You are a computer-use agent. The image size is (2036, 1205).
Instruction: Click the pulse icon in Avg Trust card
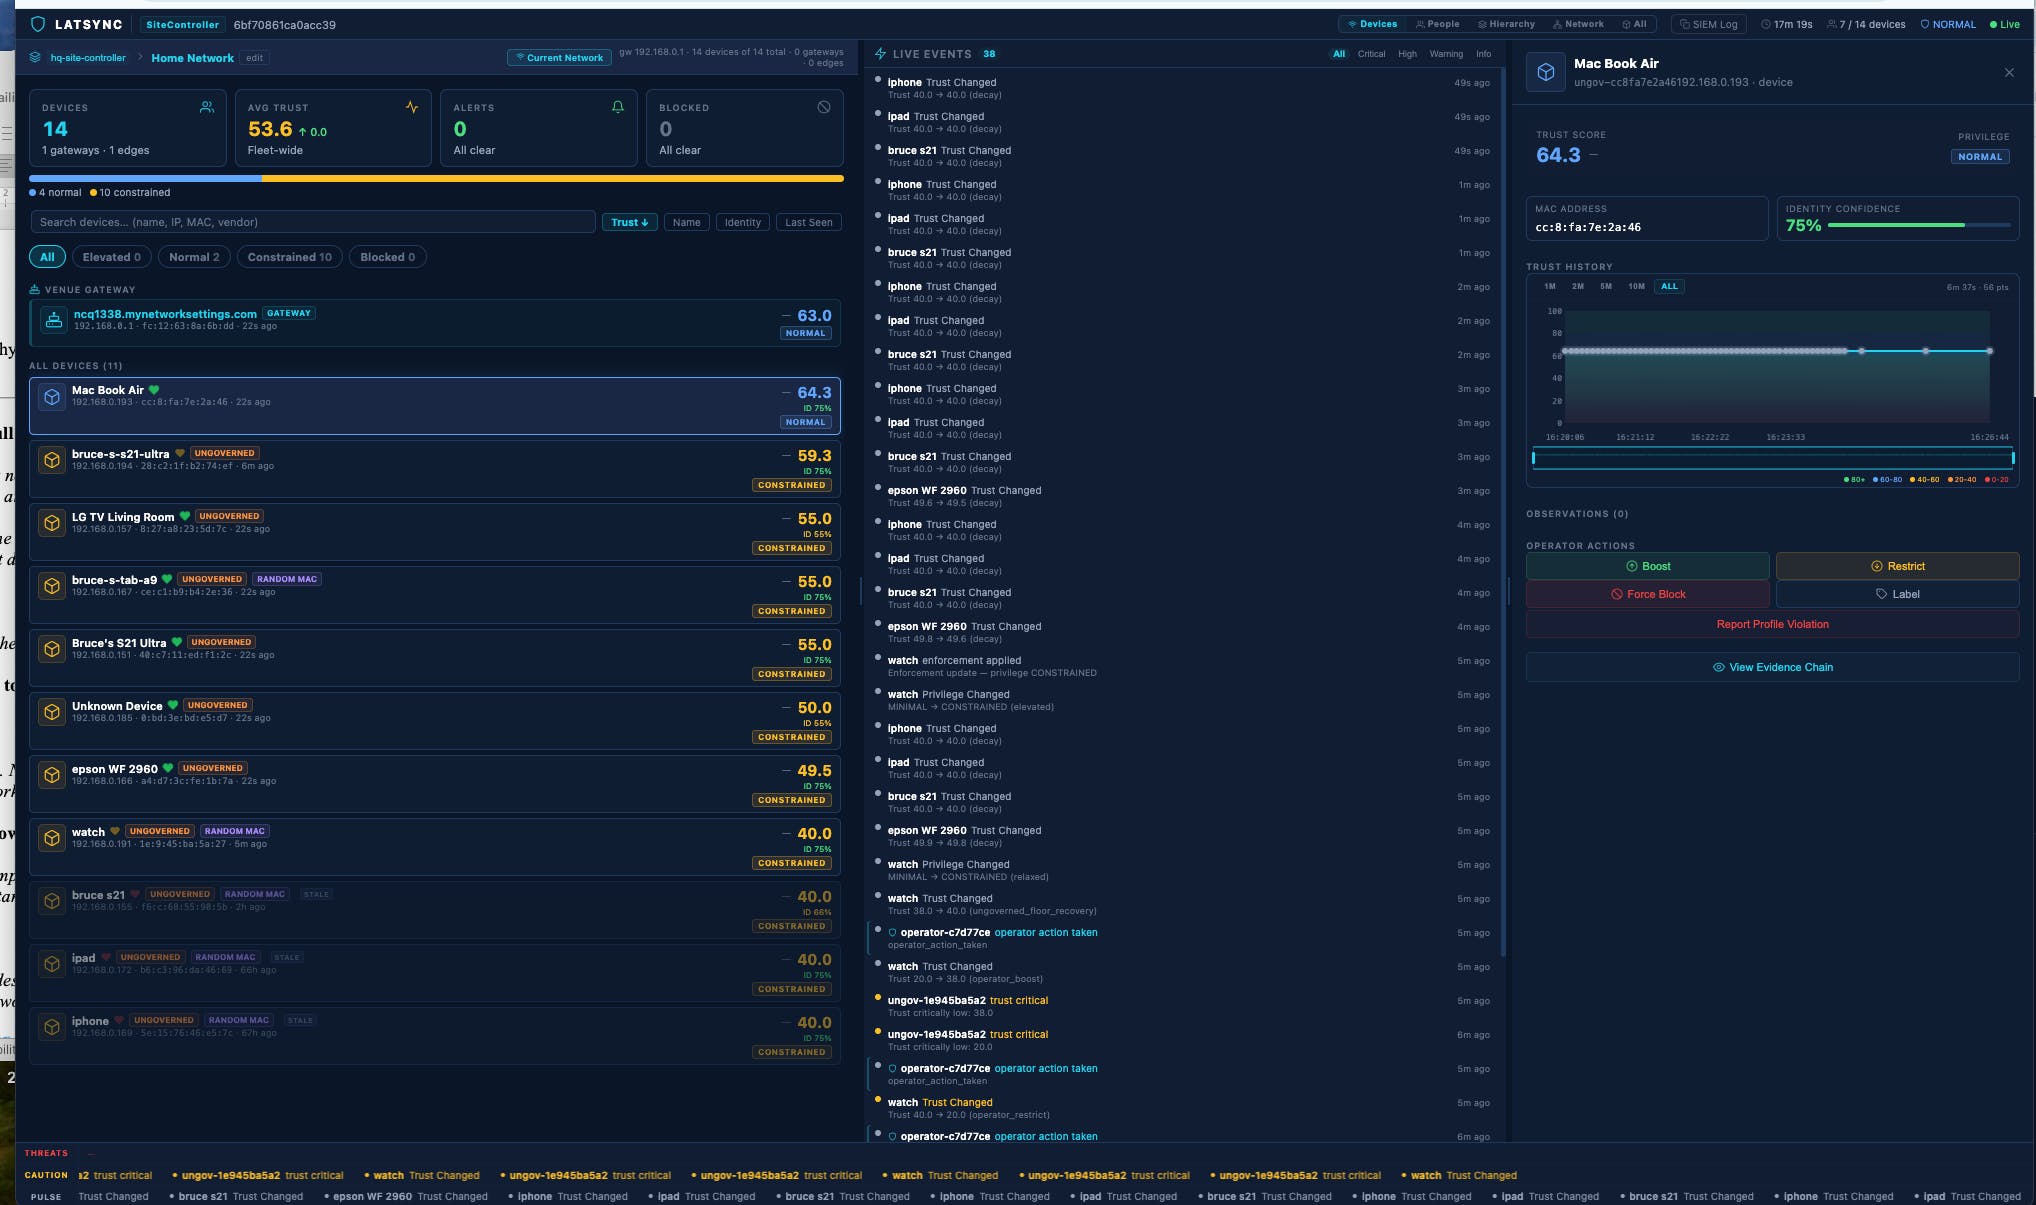click(x=411, y=107)
